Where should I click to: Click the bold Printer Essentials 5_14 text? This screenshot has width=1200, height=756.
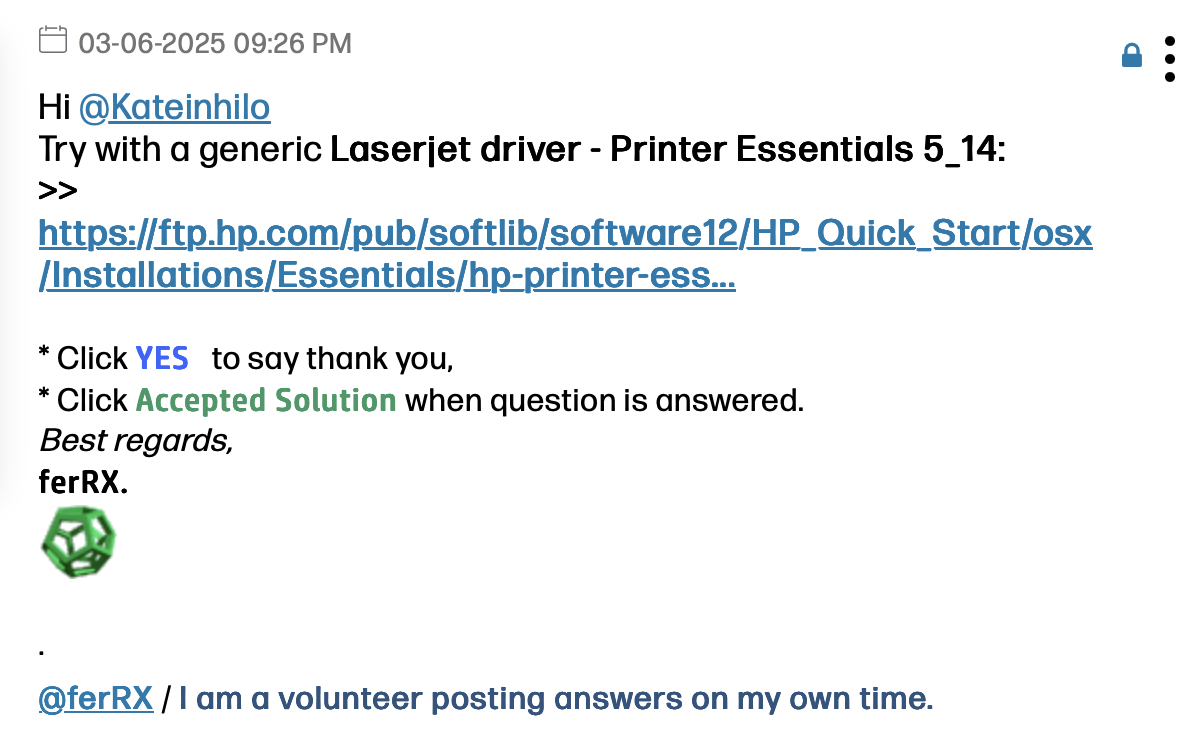(x=803, y=150)
